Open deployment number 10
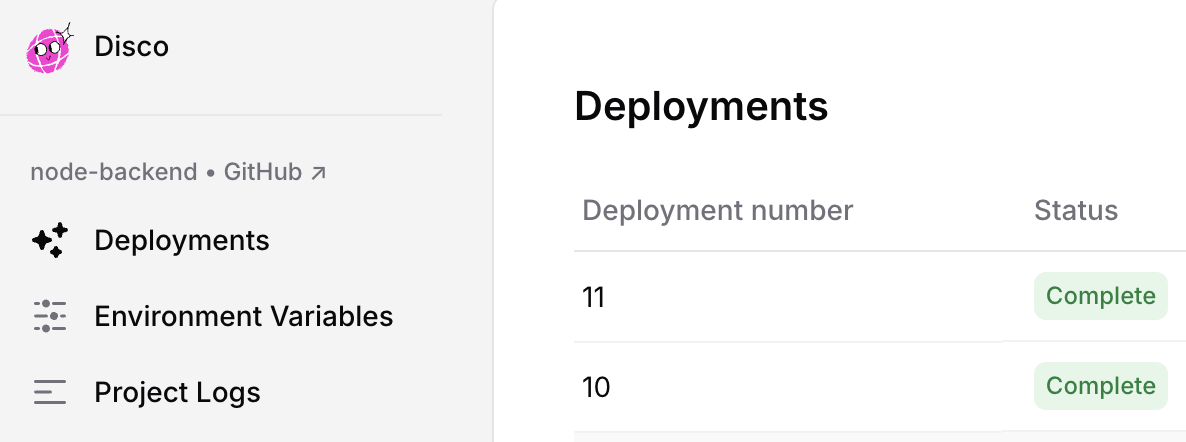This screenshot has width=1186, height=442. 596,387
